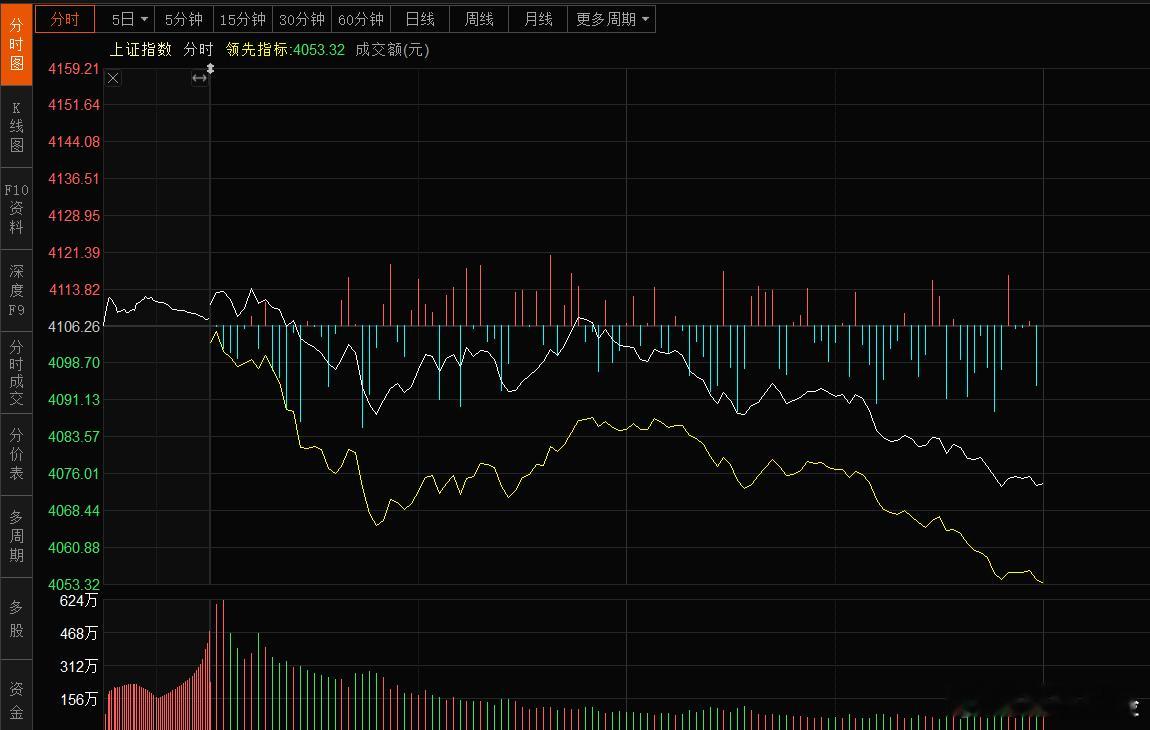Screen dimensions: 1150x730
Task: Open the 5日 period dropdown
Action: tap(130, 19)
